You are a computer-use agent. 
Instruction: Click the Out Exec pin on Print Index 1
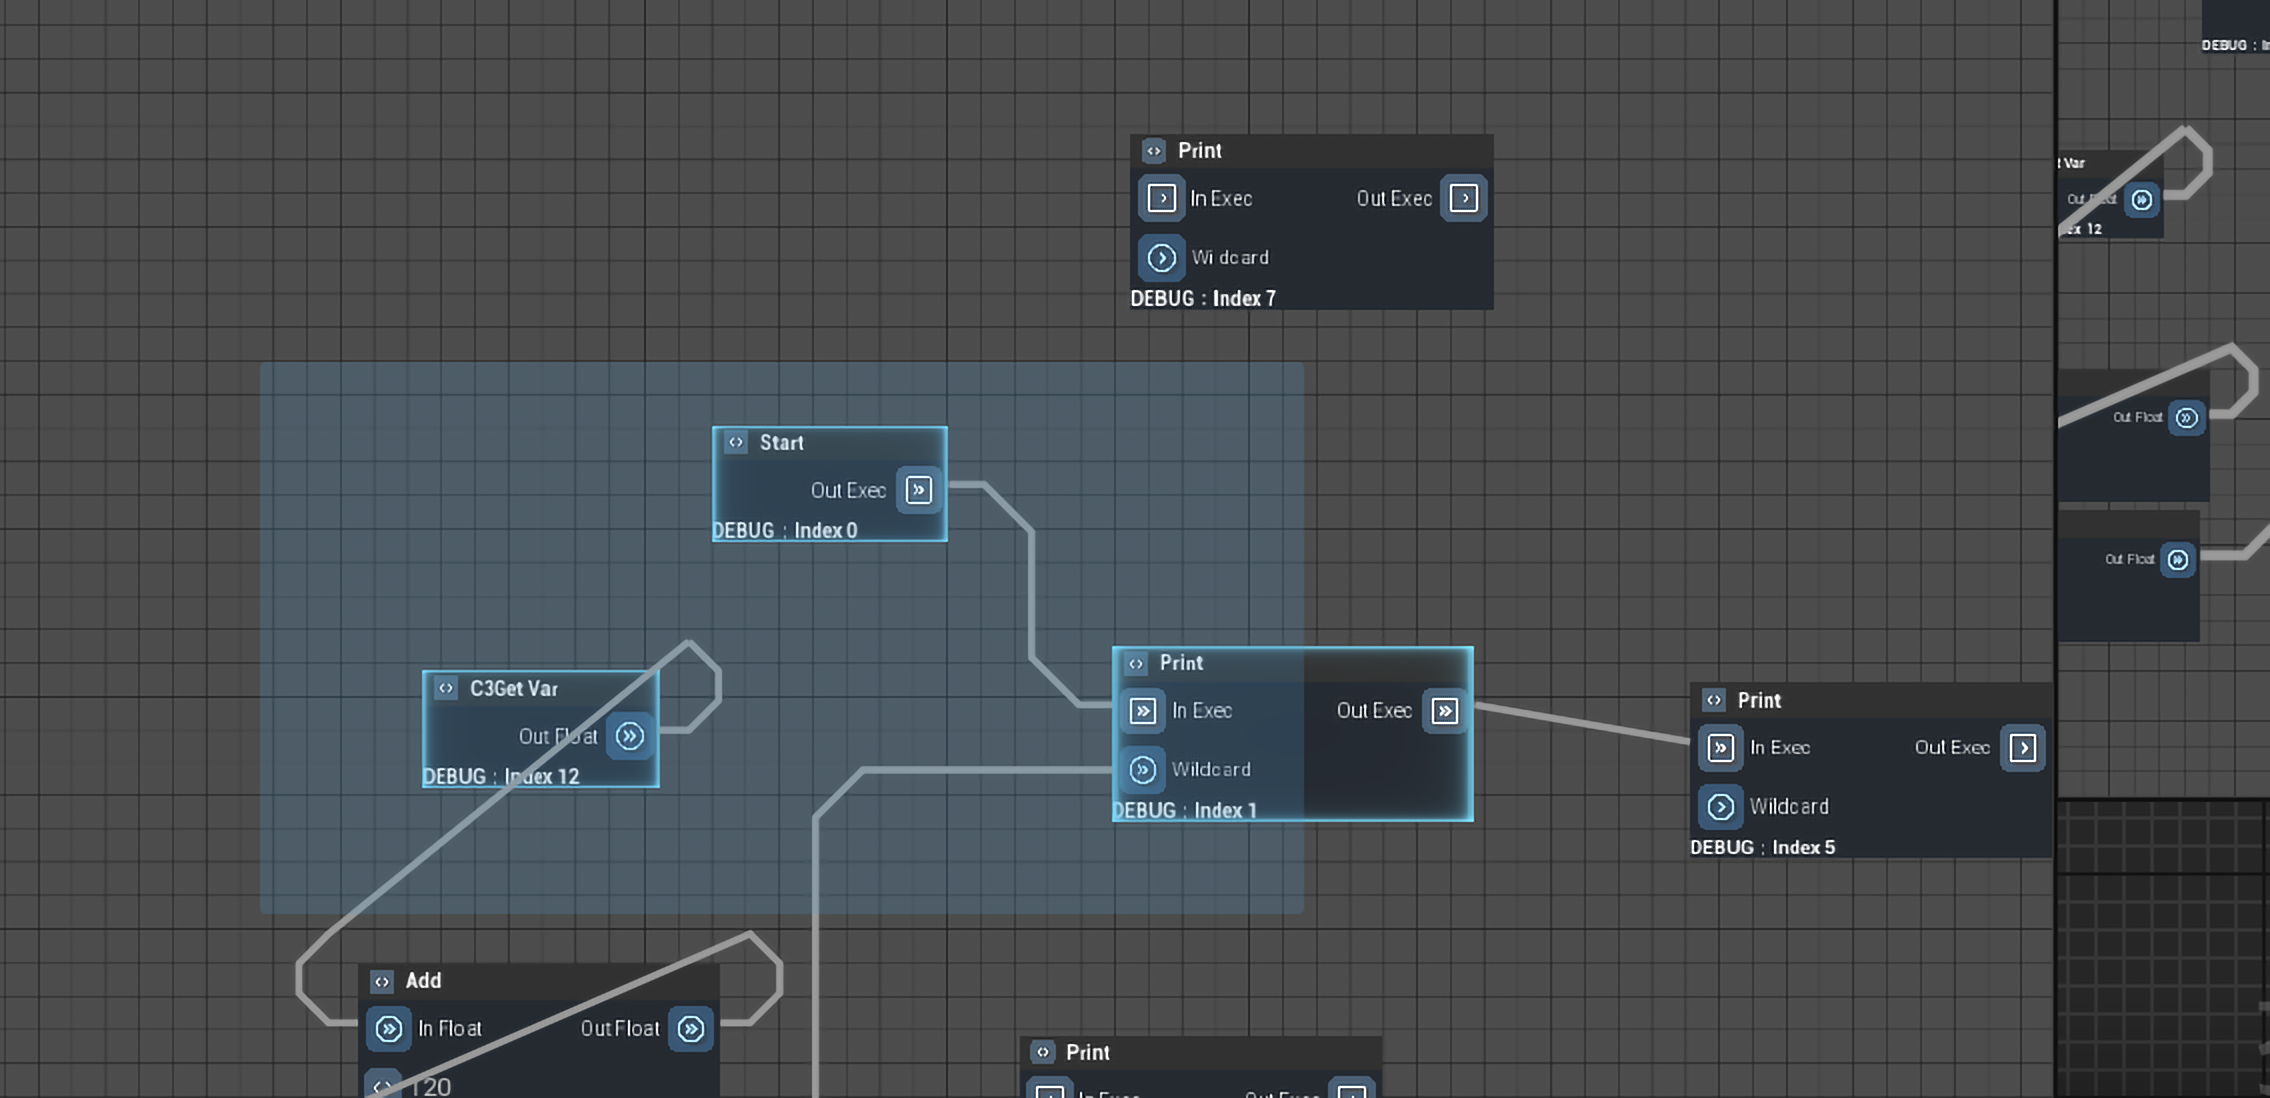click(1444, 711)
